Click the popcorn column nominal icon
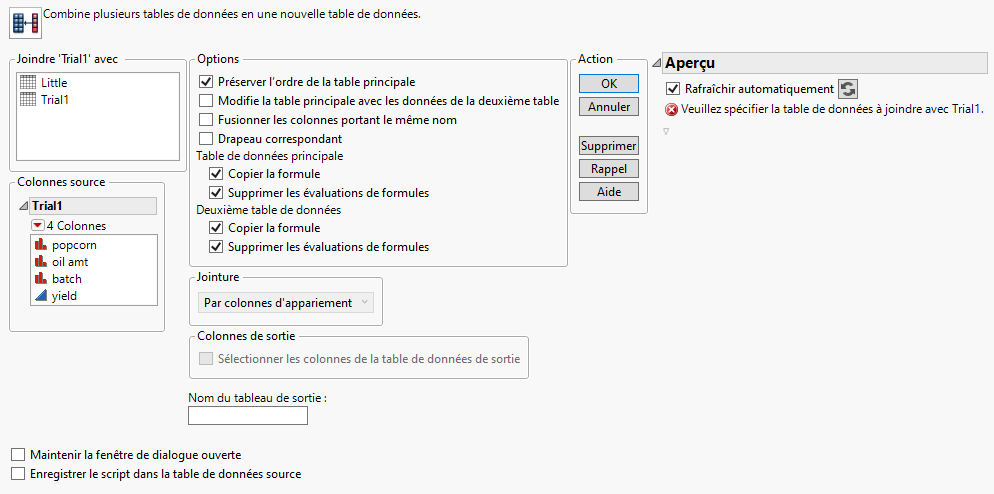The height and width of the screenshot is (494, 994). (x=41, y=245)
